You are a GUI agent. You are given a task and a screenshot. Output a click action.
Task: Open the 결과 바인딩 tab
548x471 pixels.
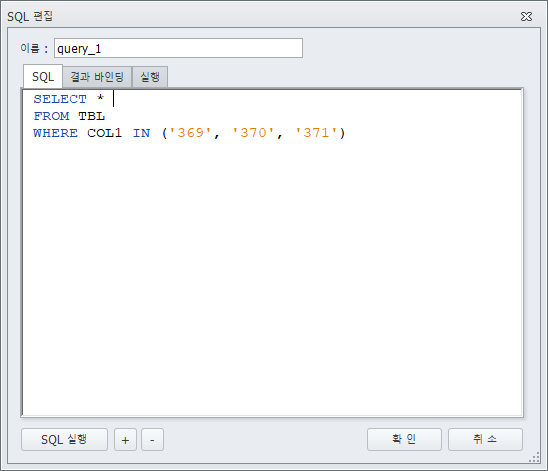coord(97,77)
